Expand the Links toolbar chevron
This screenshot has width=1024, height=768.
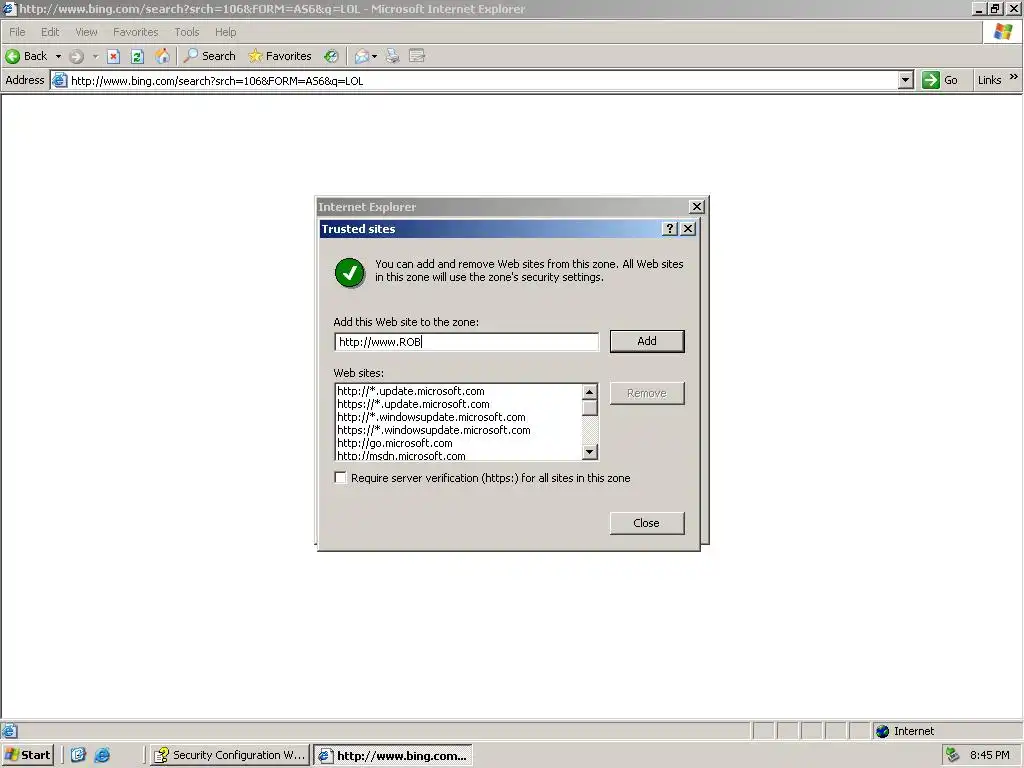[1014, 77]
